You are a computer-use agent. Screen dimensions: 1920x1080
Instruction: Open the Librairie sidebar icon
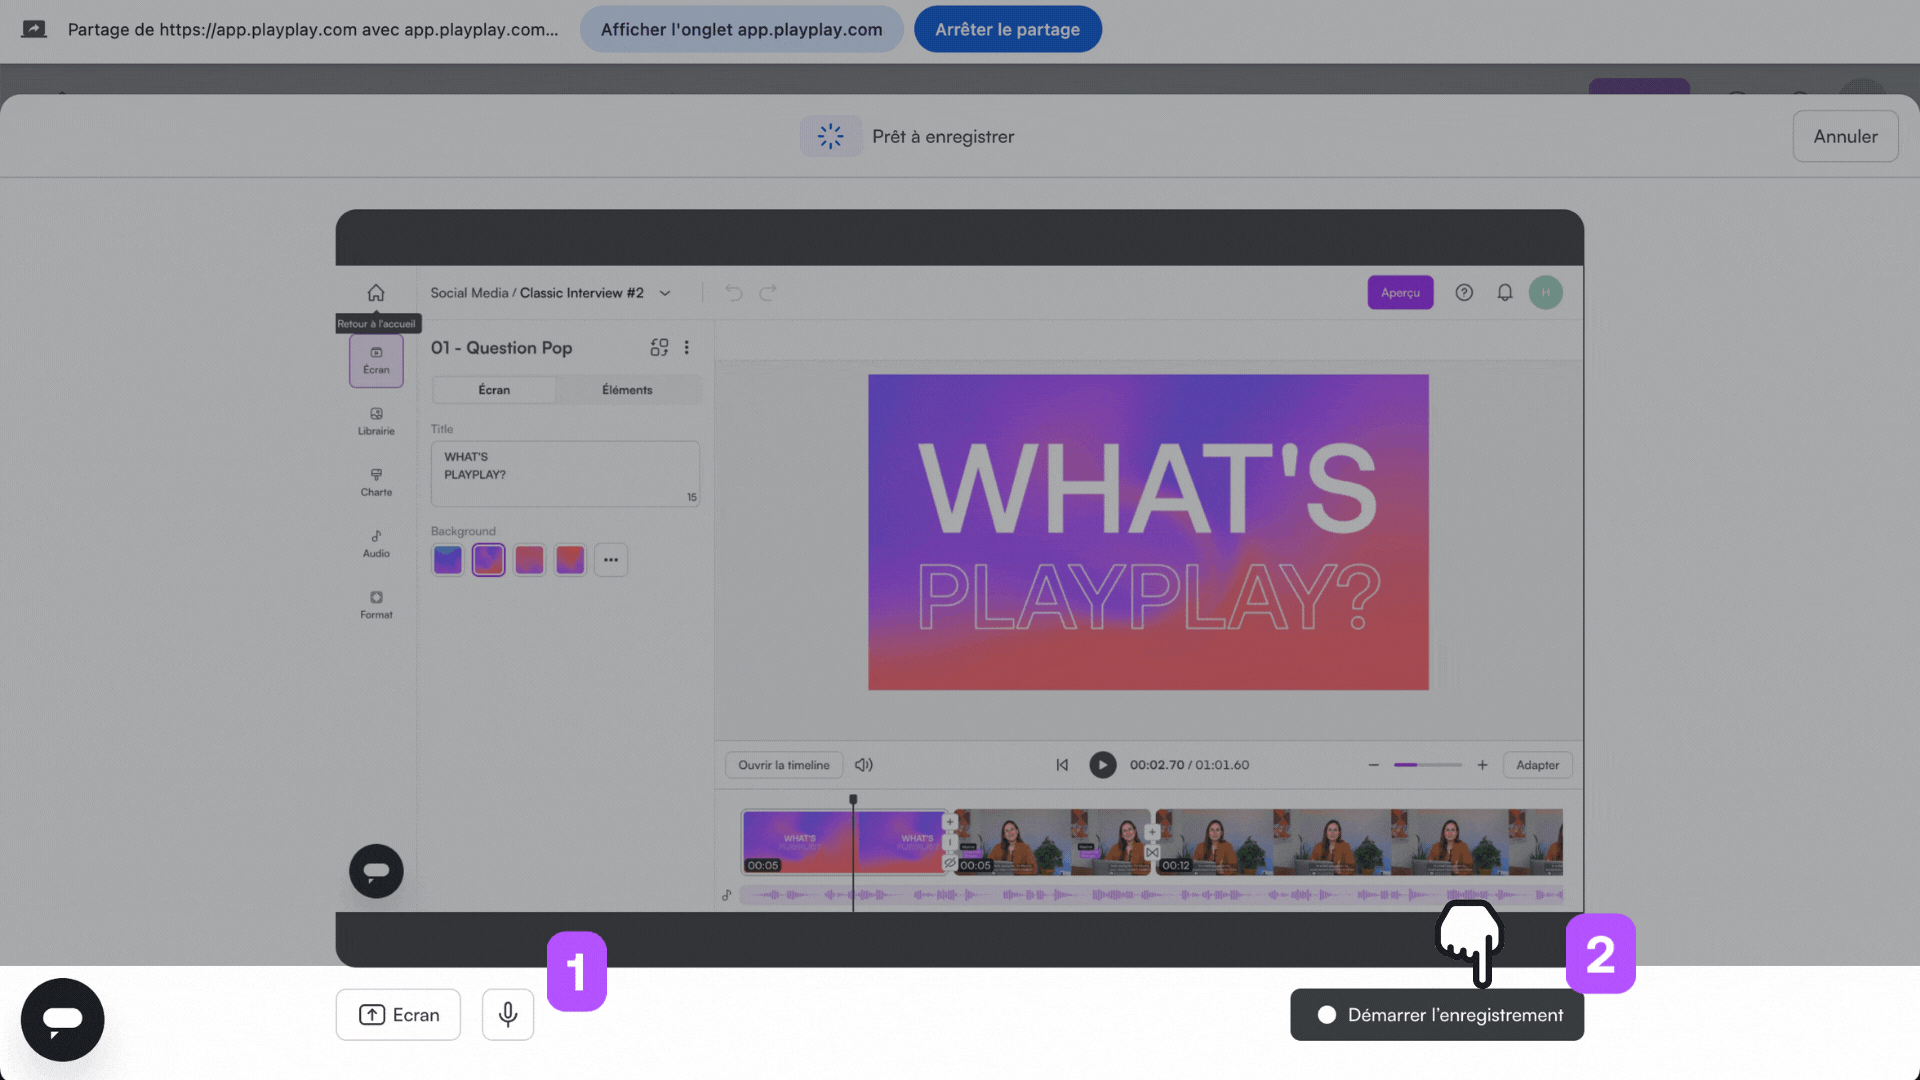[376, 420]
